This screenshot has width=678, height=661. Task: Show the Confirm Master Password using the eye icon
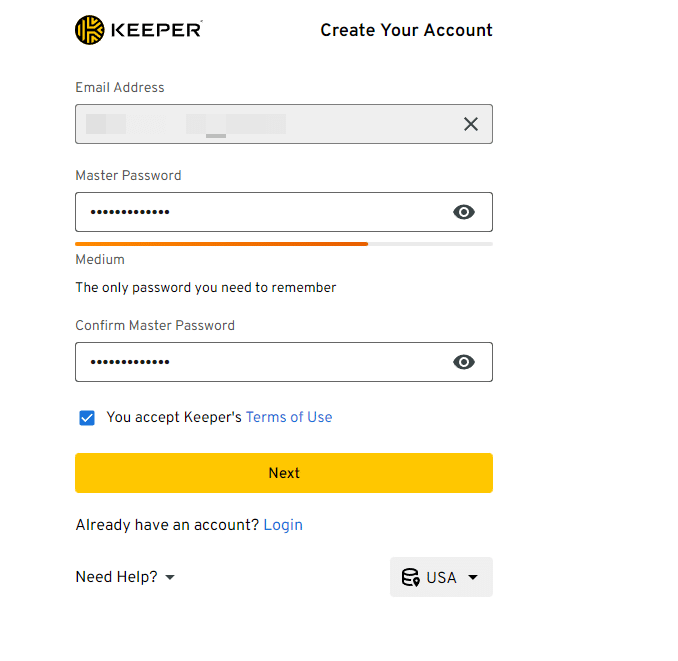[464, 362]
